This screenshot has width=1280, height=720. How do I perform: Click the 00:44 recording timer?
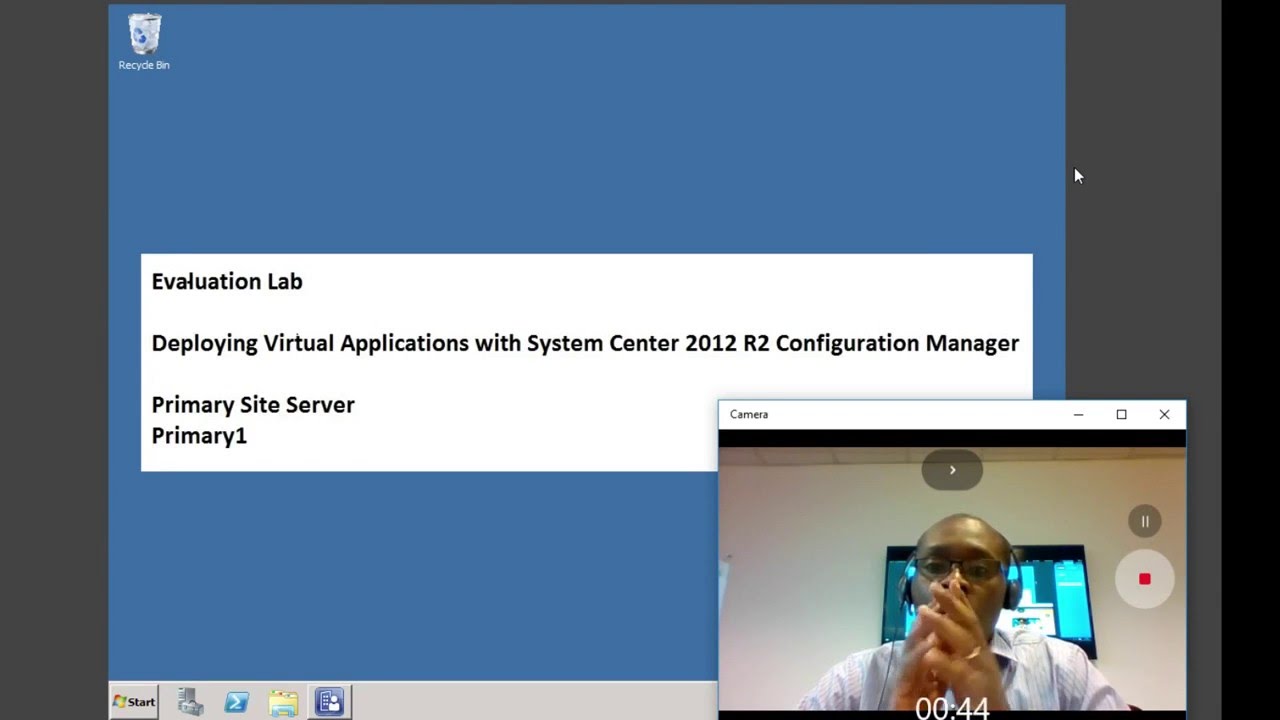[952, 708]
